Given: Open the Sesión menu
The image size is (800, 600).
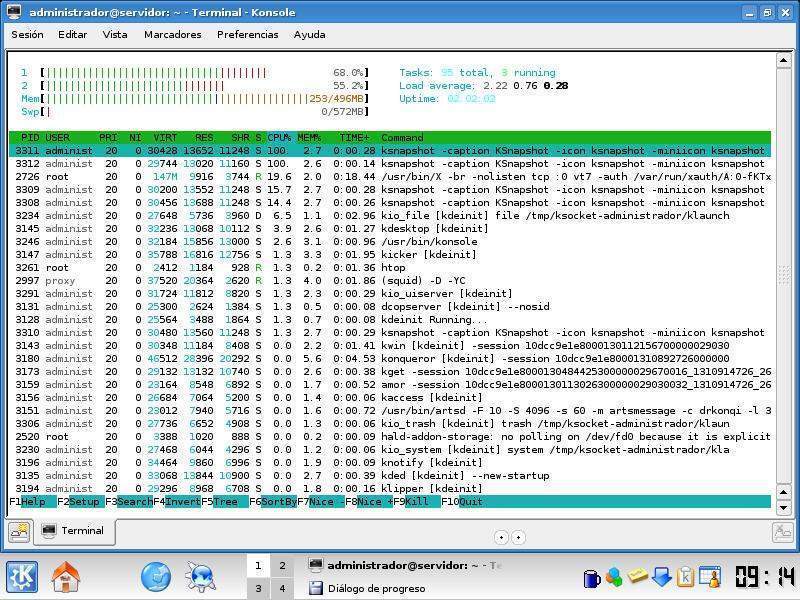Looking at the screenshot, I should pos(28,34).
